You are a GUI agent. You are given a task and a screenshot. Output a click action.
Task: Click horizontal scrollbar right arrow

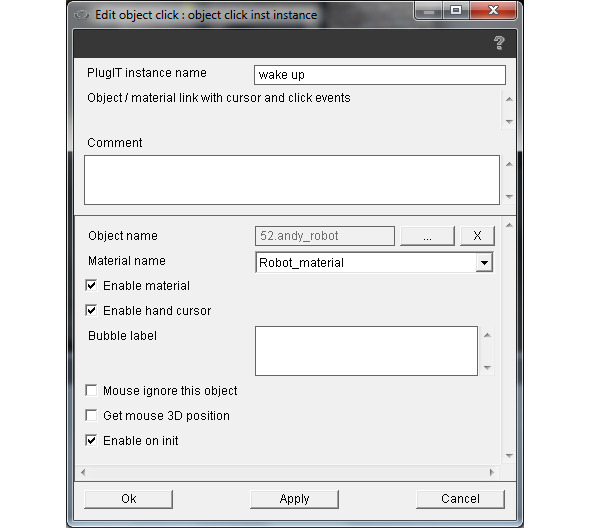click(x=491, y=472)
